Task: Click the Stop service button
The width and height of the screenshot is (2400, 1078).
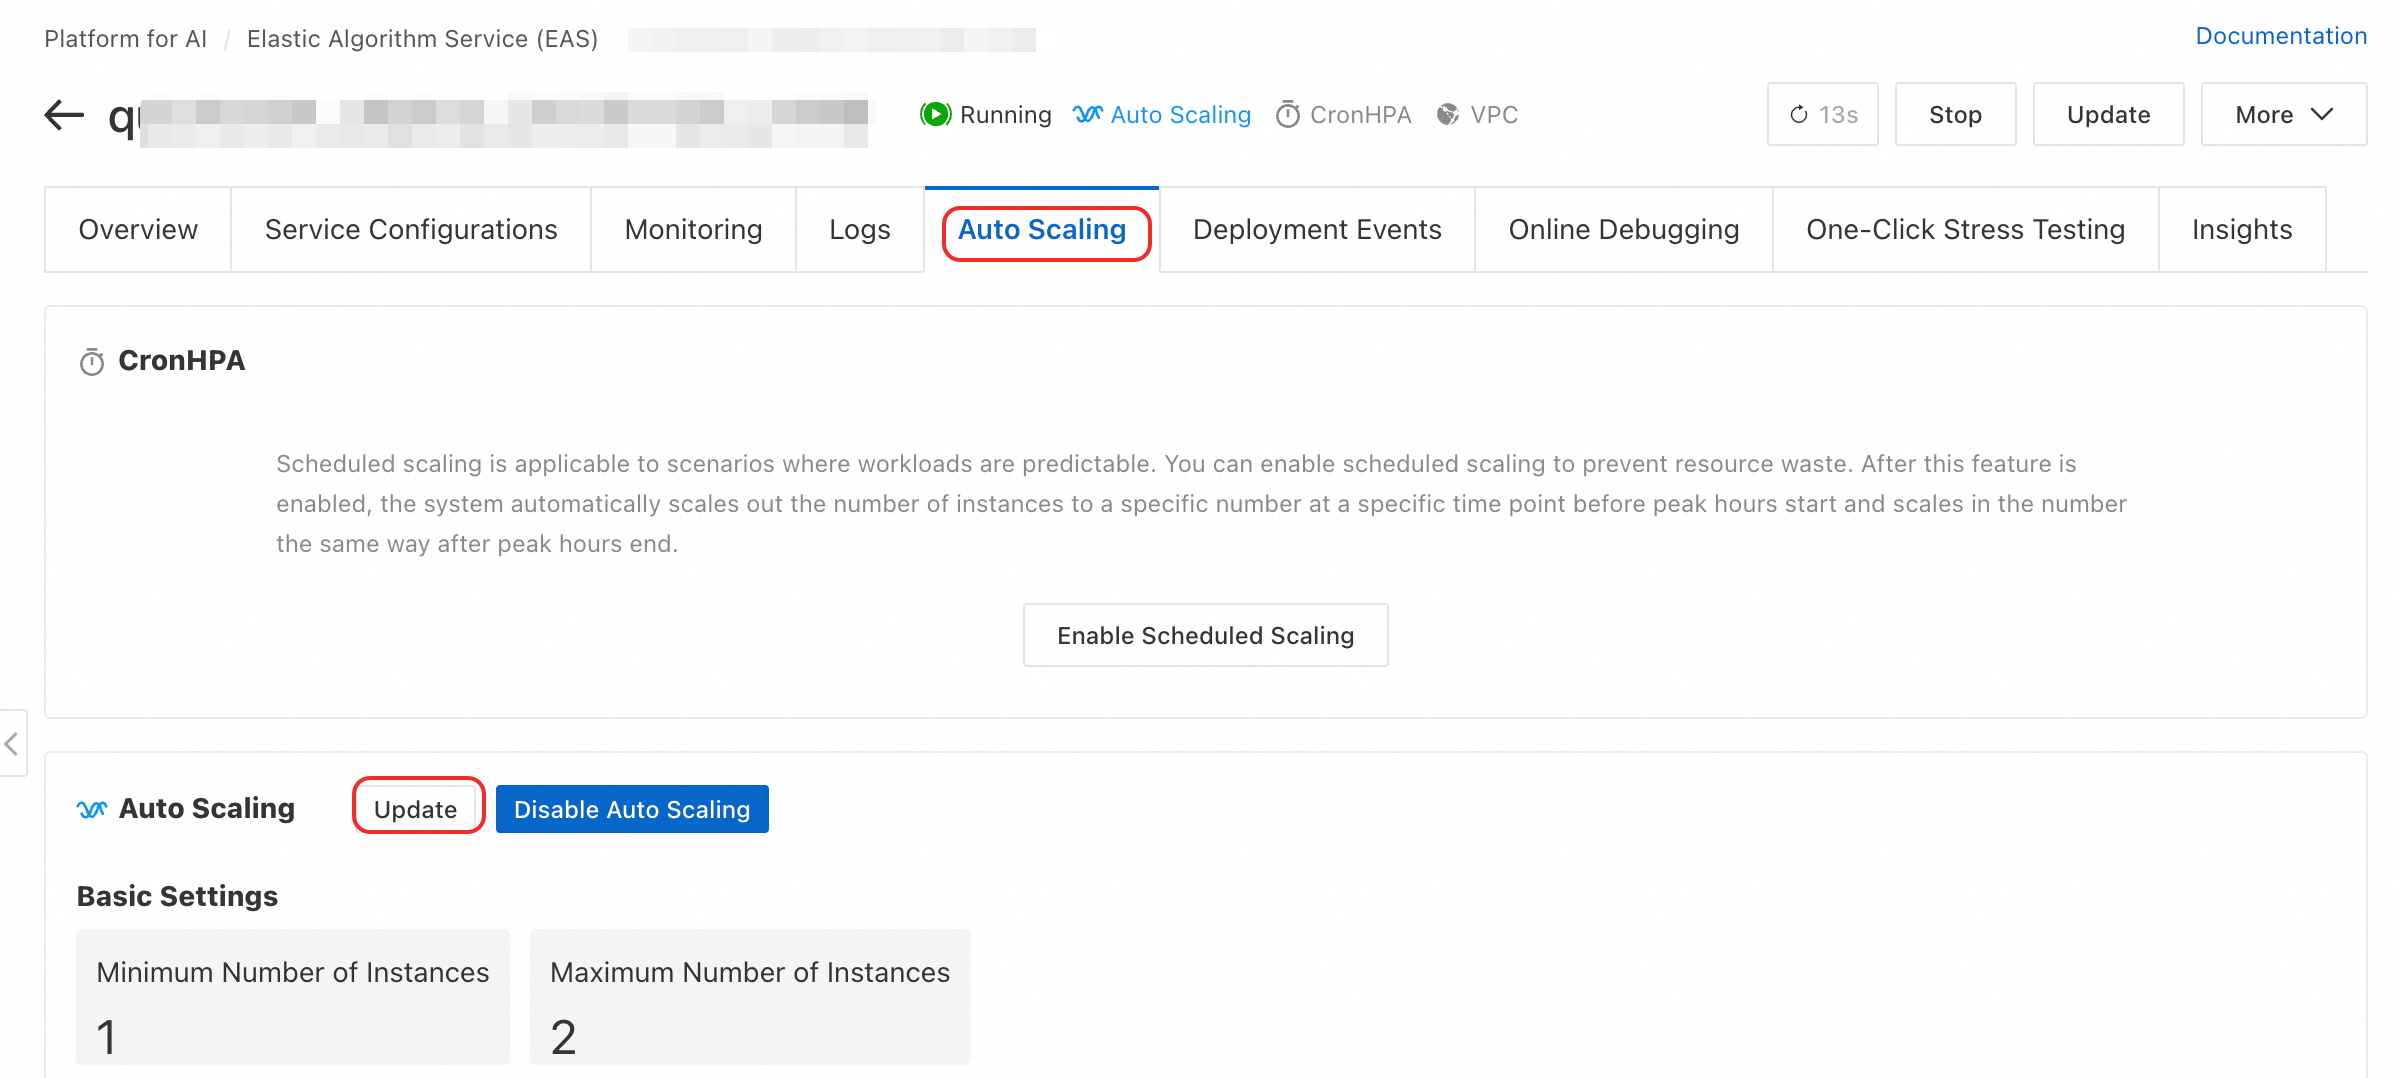Action: [x=1956, y=115]
